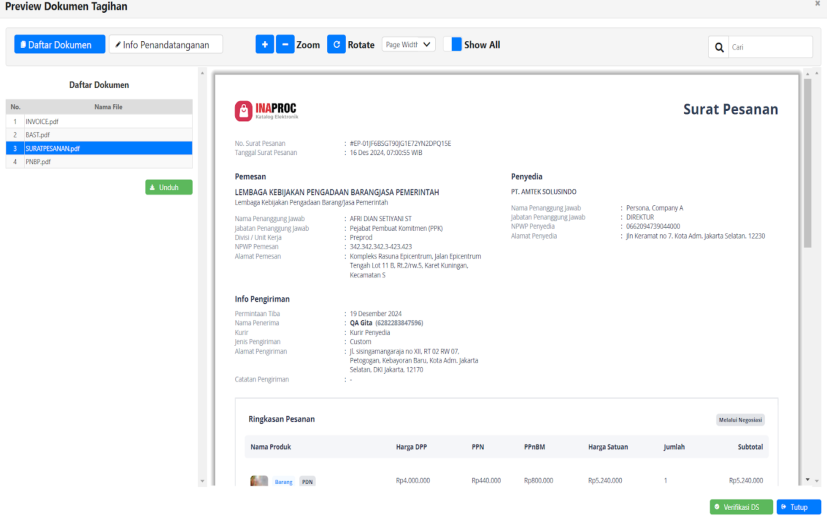
Task: Click the search magnifier icon
Action: (x=718, y=47)
